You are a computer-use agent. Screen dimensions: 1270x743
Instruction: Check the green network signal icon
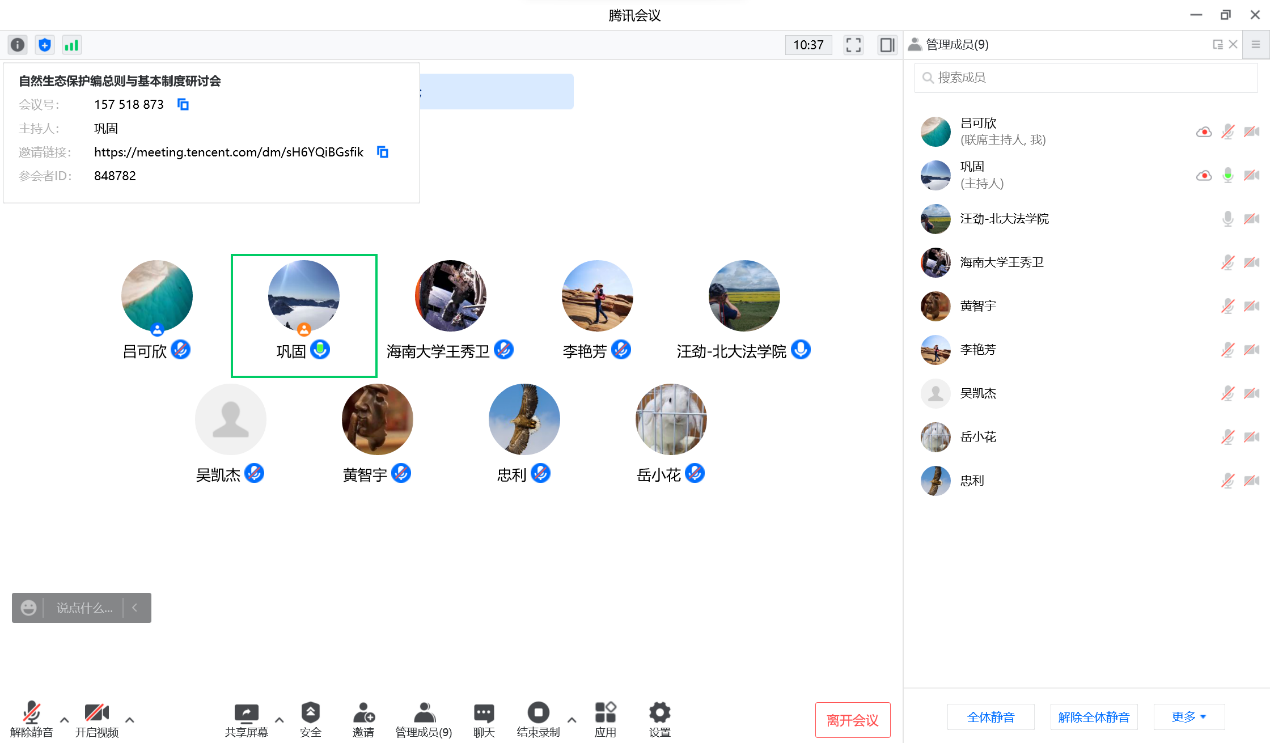pos(71,45)
